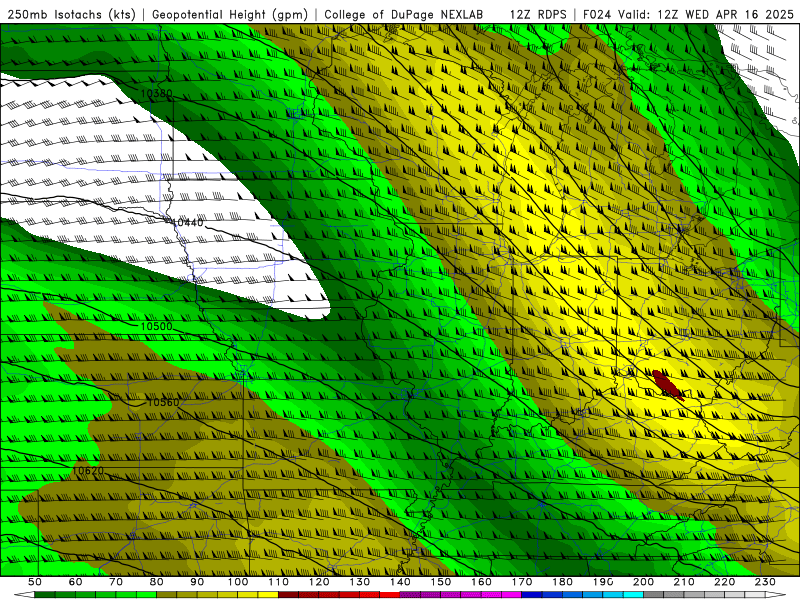Image resolution: width=800 pixels, height=600 pixels.
Task: Click the 80 value on color scale
Action: [157, 582]
